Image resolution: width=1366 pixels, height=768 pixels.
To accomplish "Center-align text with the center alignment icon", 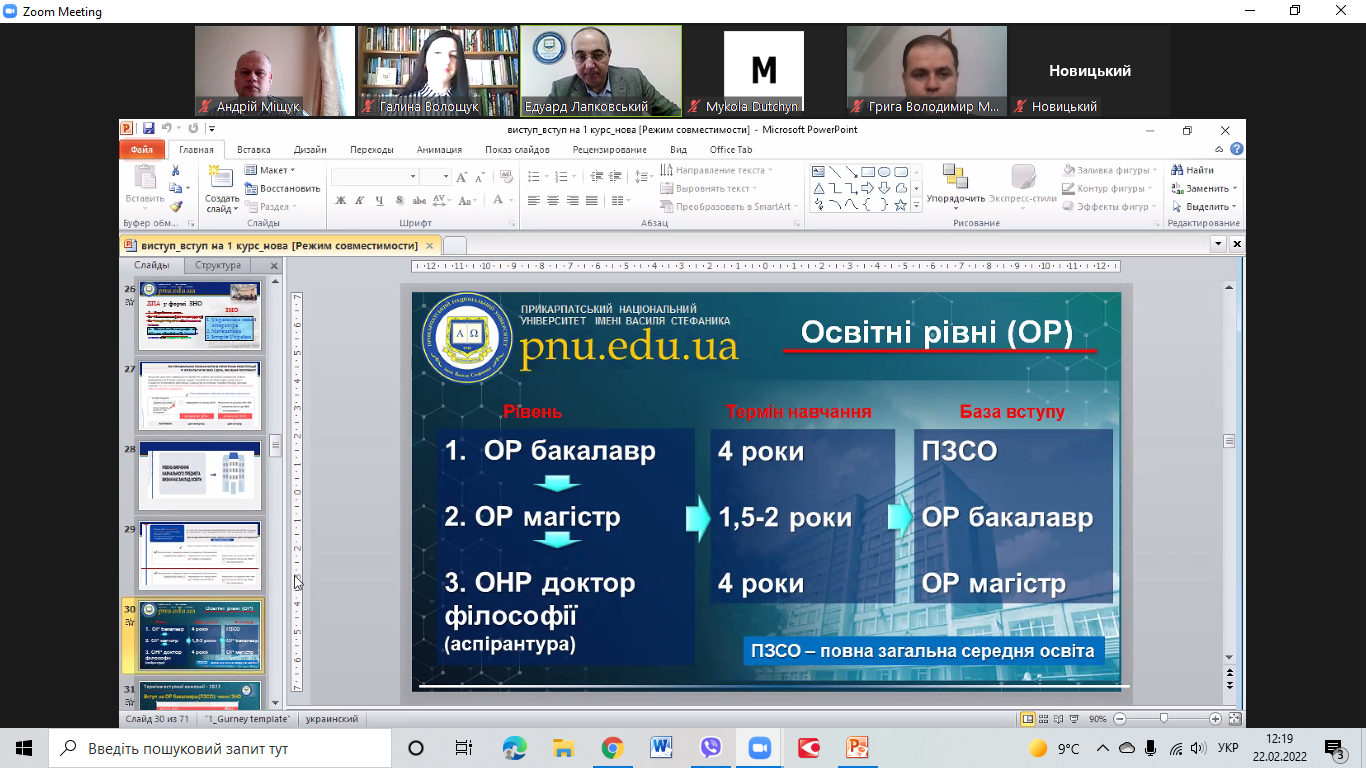I will (x=553, y=201).
